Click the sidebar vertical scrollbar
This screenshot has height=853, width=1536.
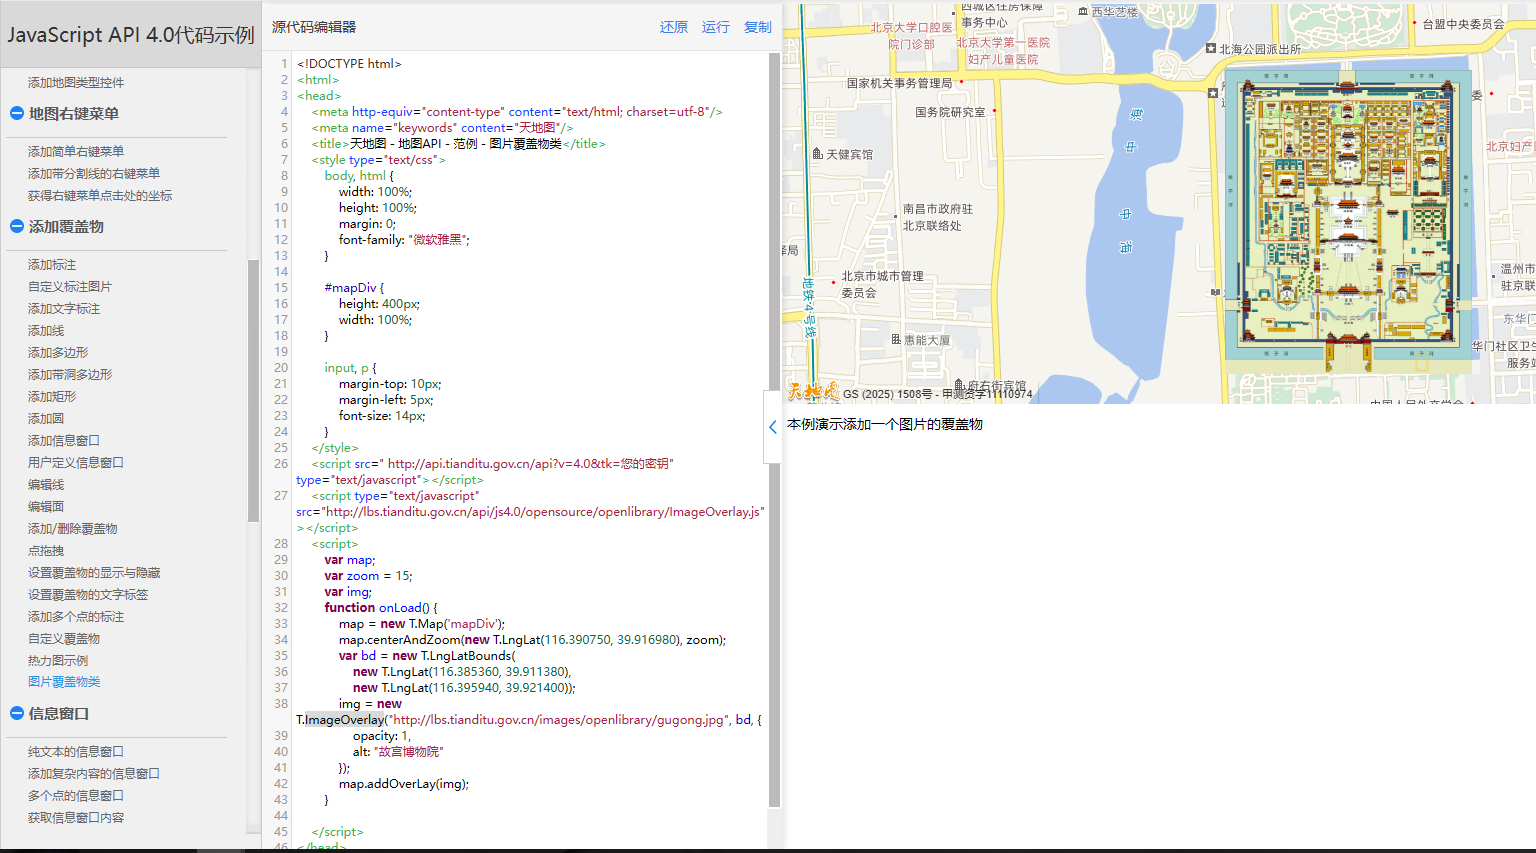click(253, 390)
